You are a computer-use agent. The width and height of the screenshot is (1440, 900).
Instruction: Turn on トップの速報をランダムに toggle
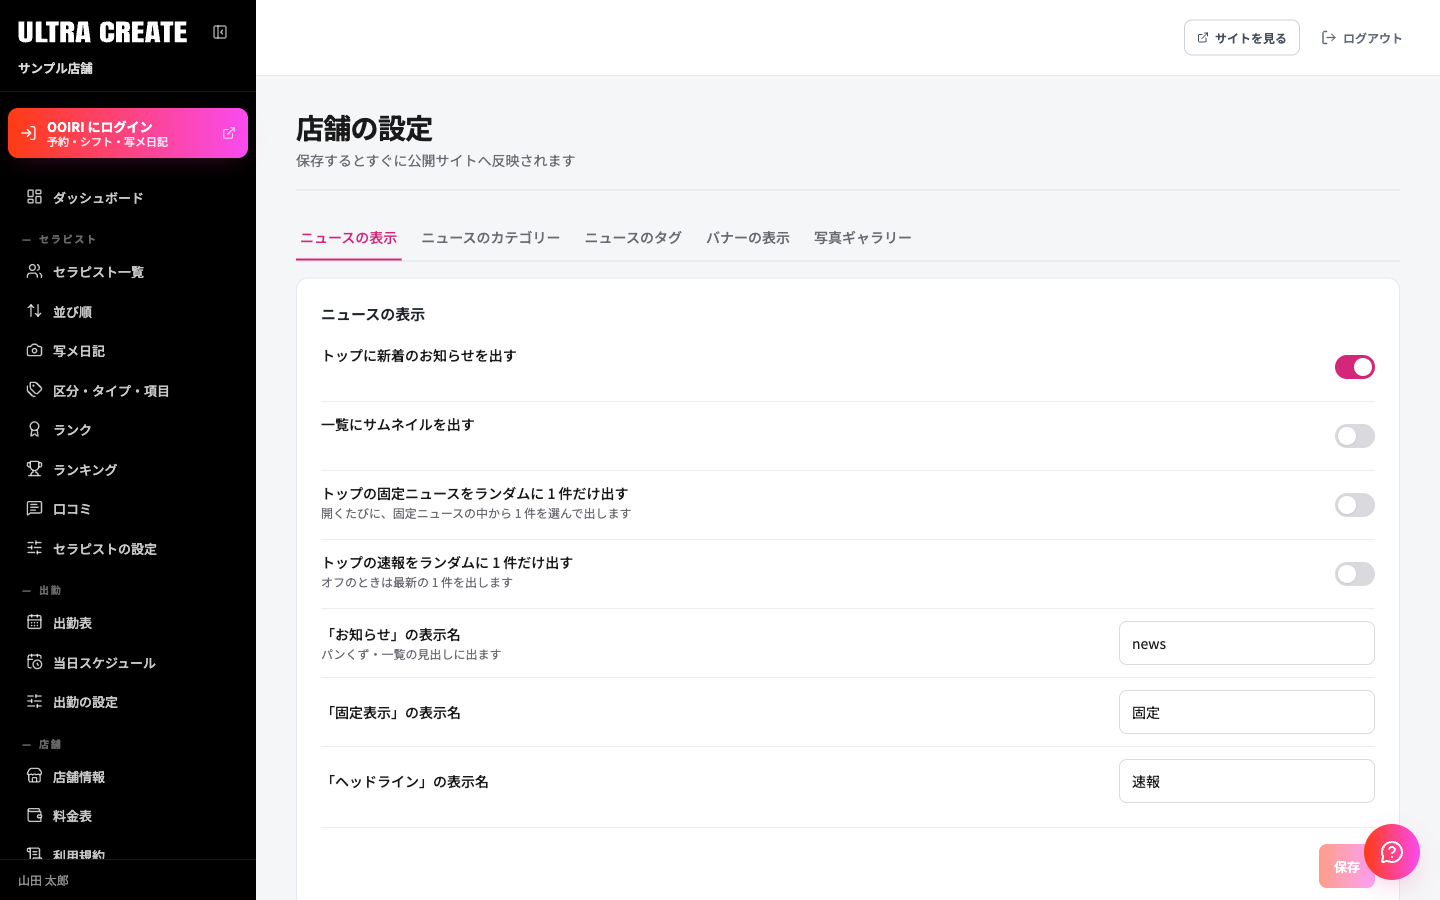point(1355,574)
